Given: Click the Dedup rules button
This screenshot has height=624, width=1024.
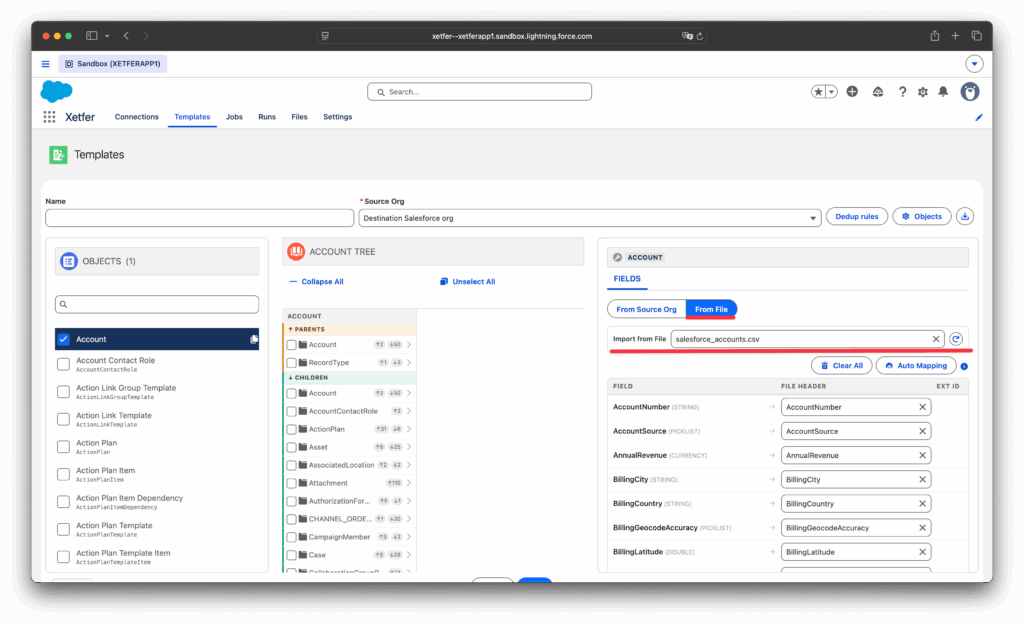Looking at the screenshot, I should coord(856,217).
